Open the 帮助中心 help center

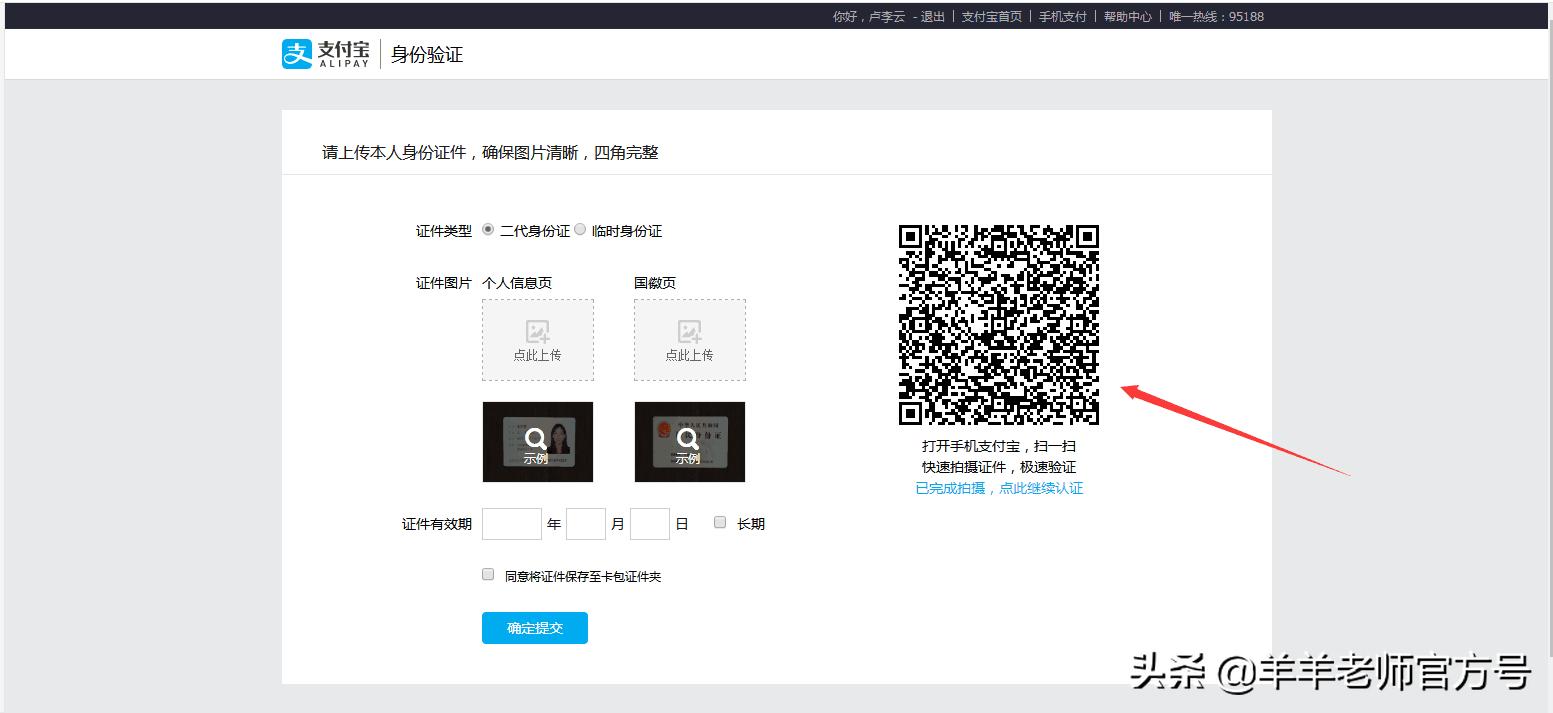[1128, 16]
